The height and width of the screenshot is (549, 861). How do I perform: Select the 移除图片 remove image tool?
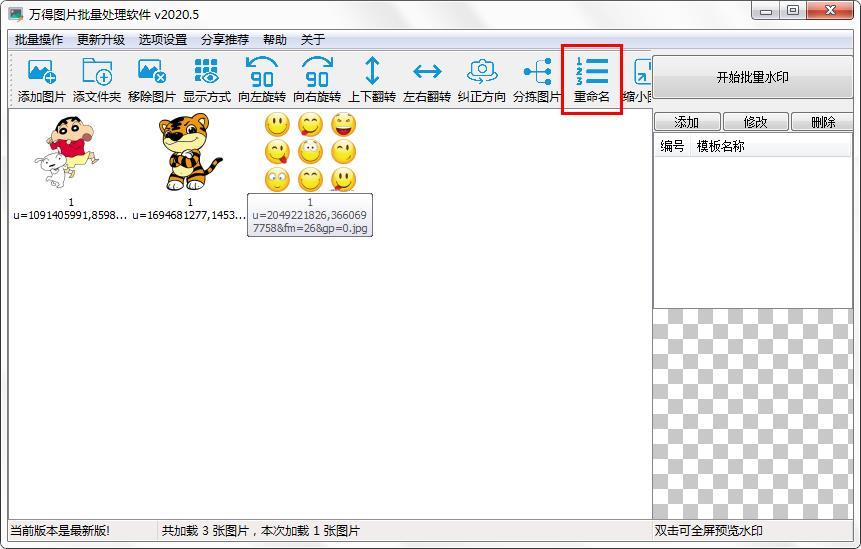[152, 80]
